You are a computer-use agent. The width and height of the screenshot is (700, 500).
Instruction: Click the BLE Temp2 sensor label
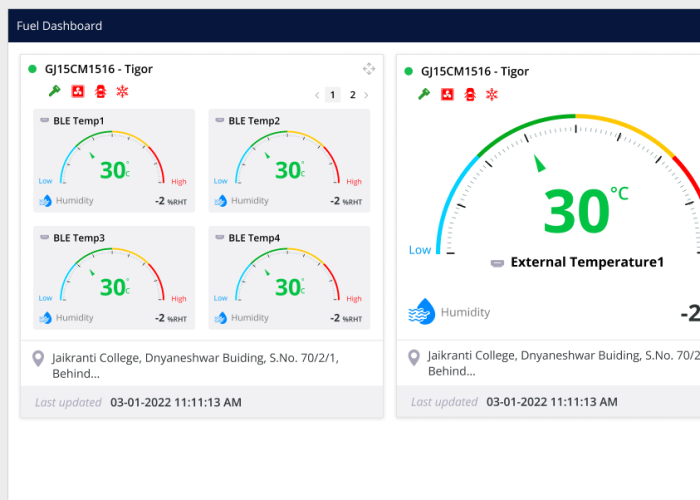pyautogui.click(x=254, y=121)
